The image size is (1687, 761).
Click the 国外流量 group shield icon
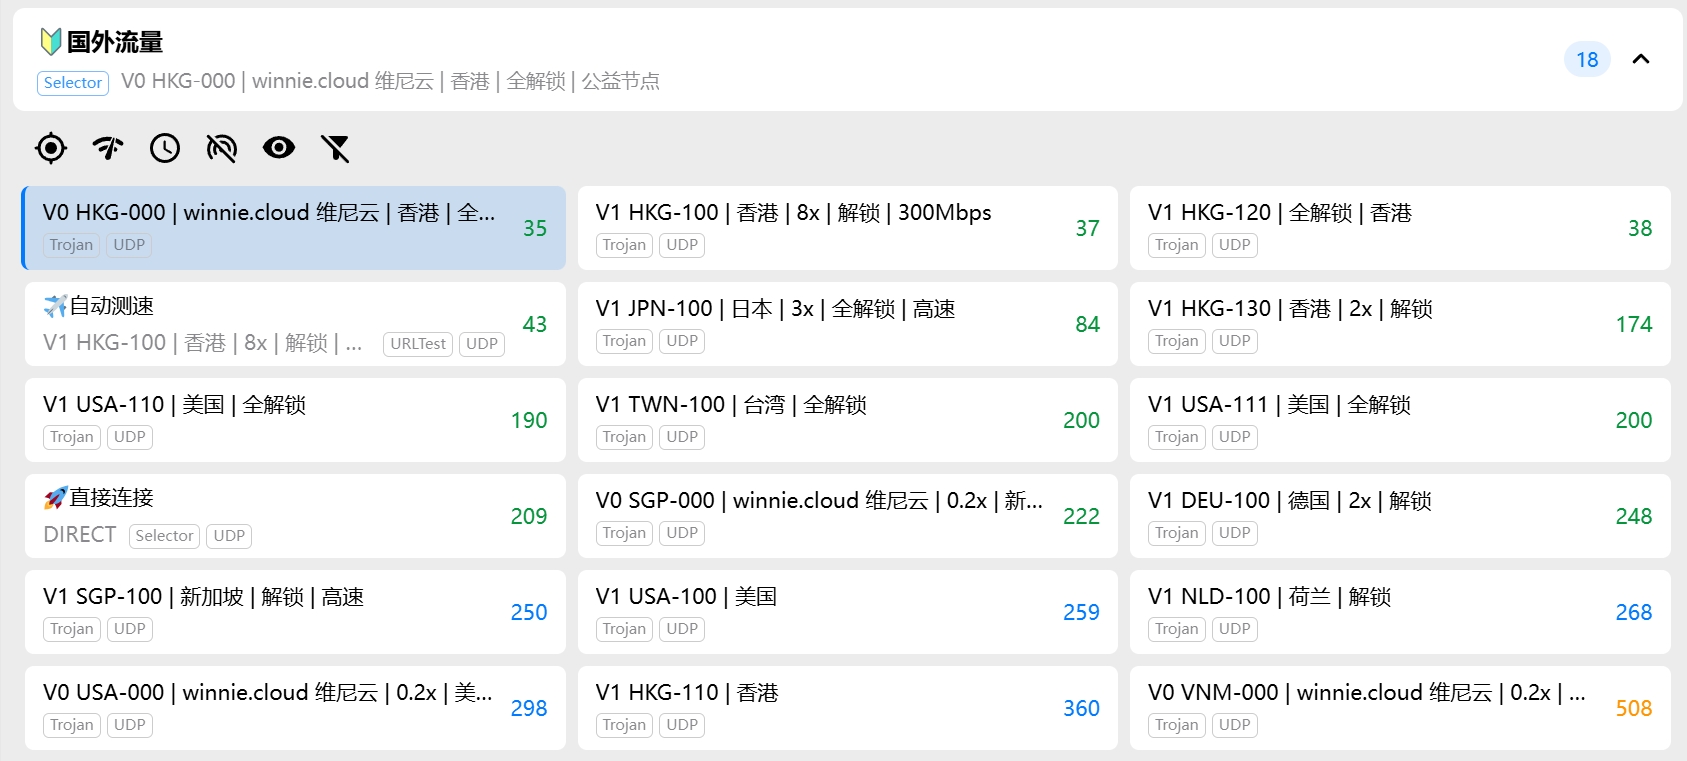50,42
